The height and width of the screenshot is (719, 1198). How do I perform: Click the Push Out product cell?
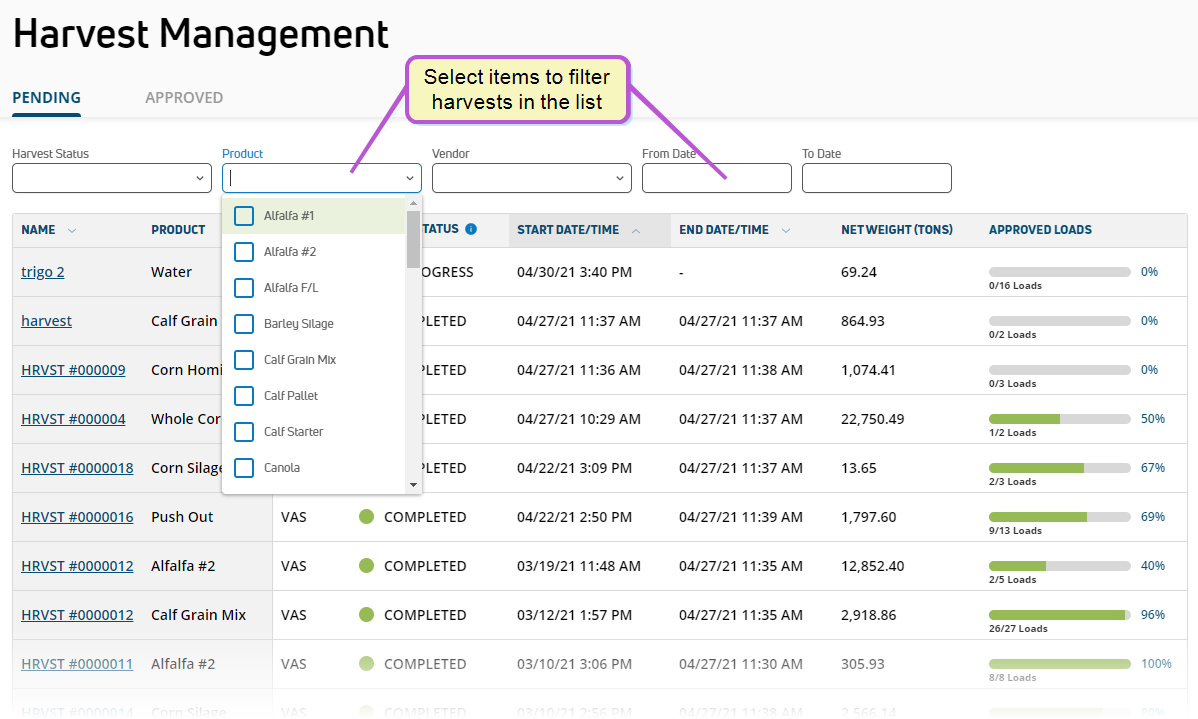click(182, 517)
